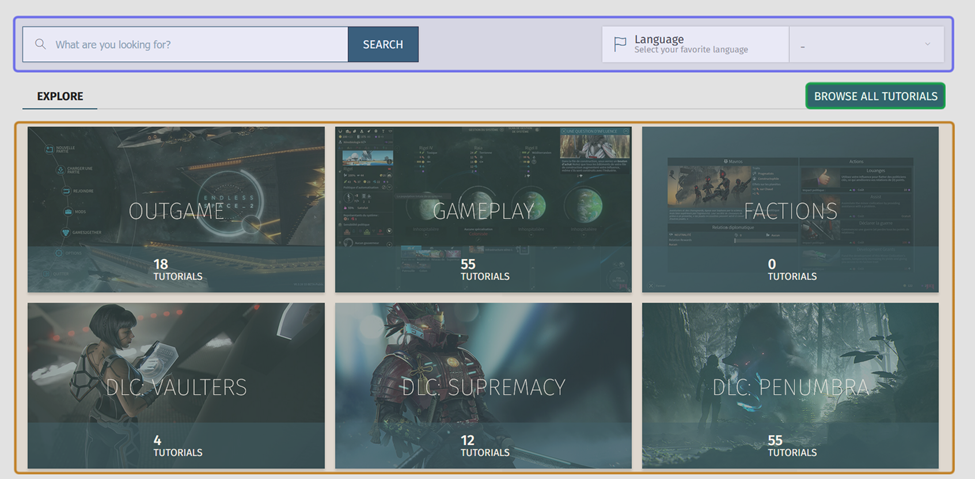Click the 12 Tutorials count on Supremacy

tap(483, 446)
